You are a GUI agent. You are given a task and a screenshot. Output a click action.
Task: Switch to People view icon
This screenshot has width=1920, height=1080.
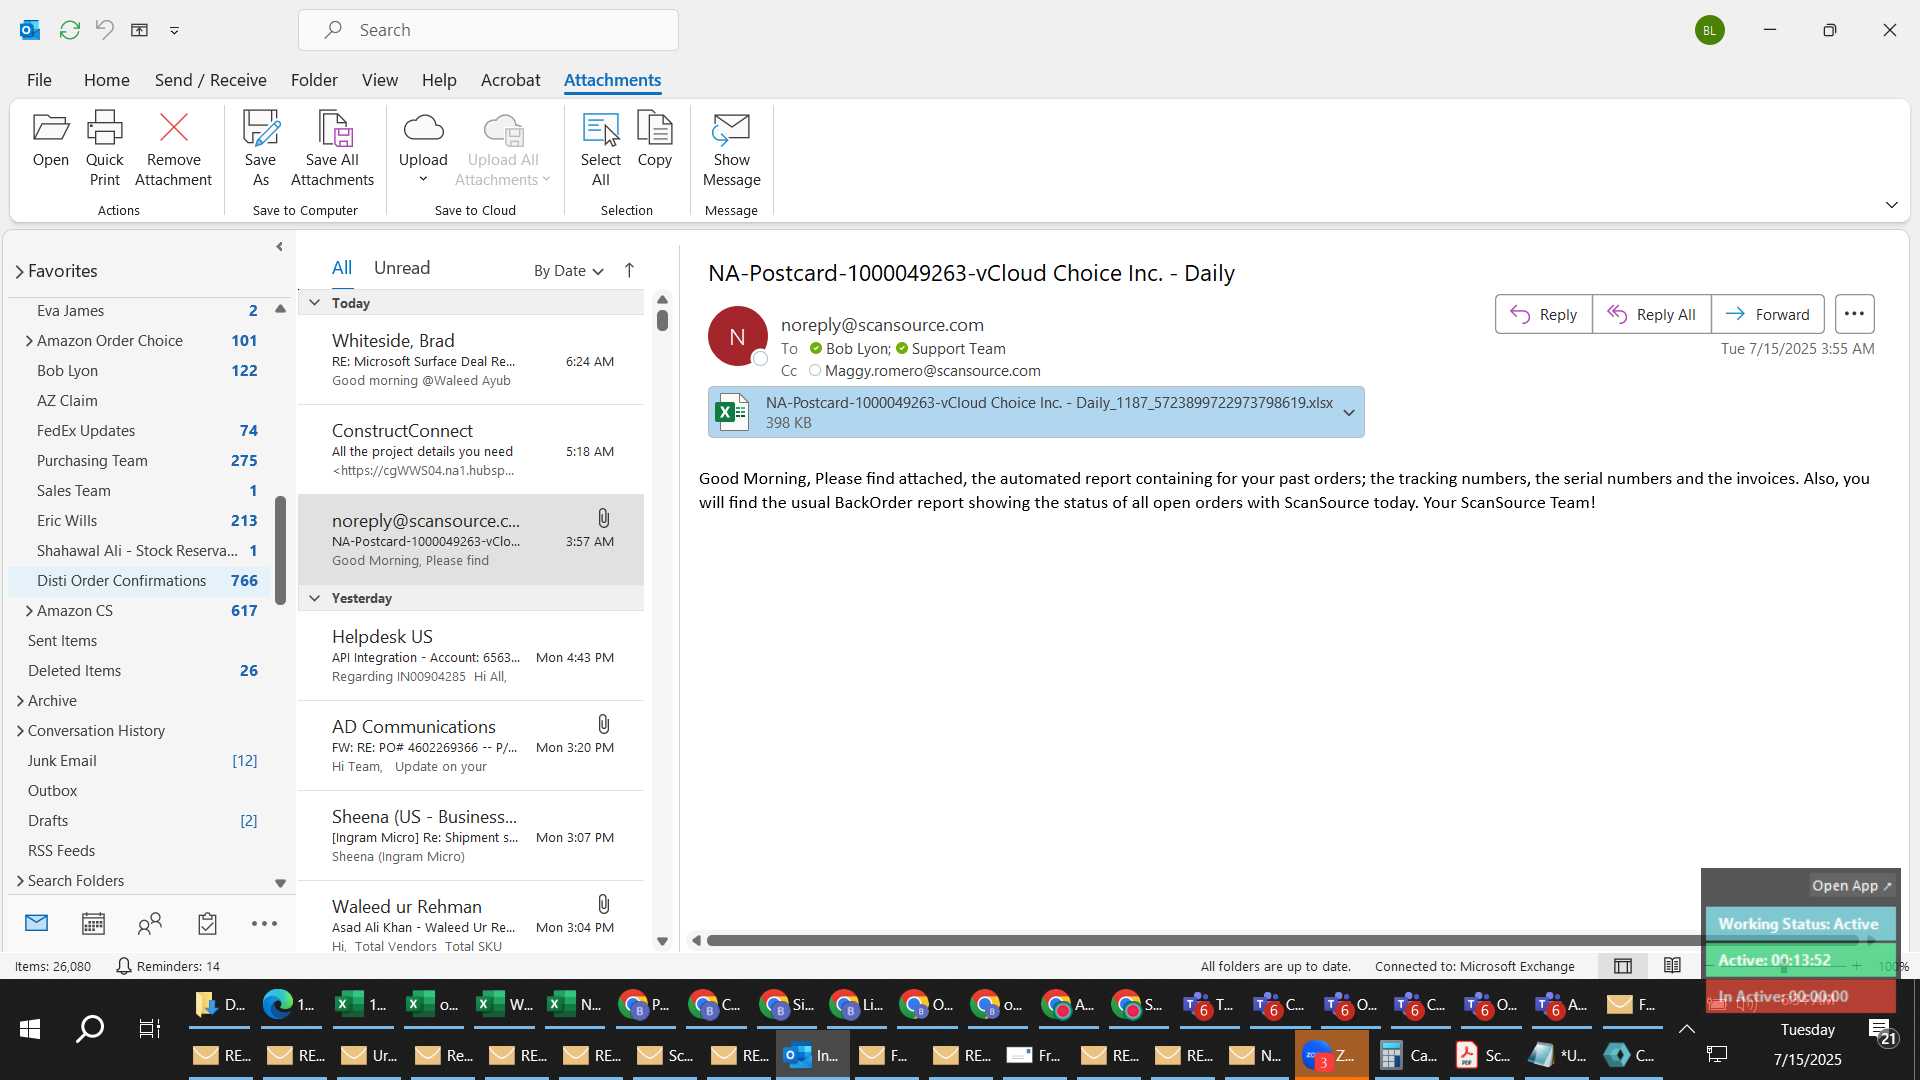click(x=150, y=923)
